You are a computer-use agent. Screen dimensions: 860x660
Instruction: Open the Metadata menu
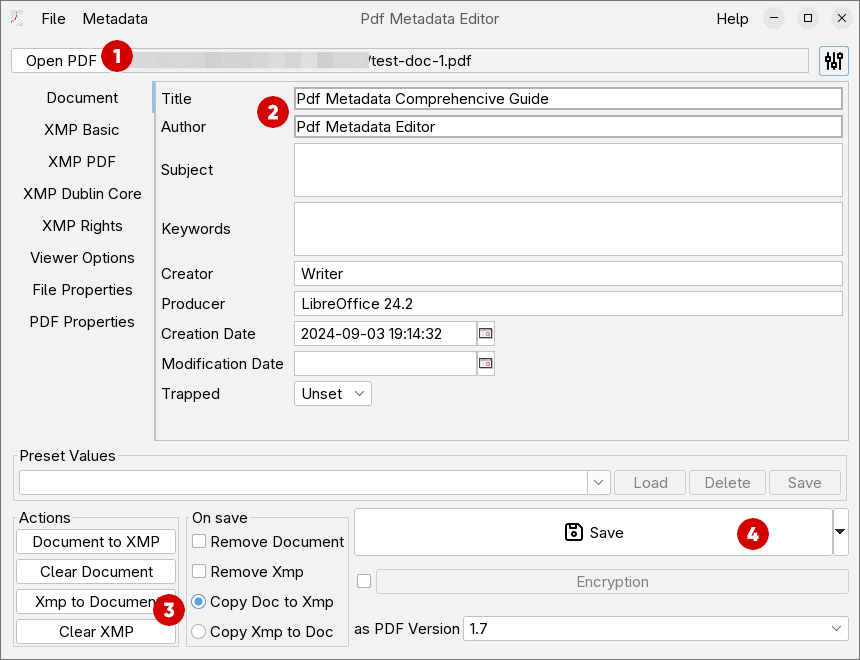(115, 19)
